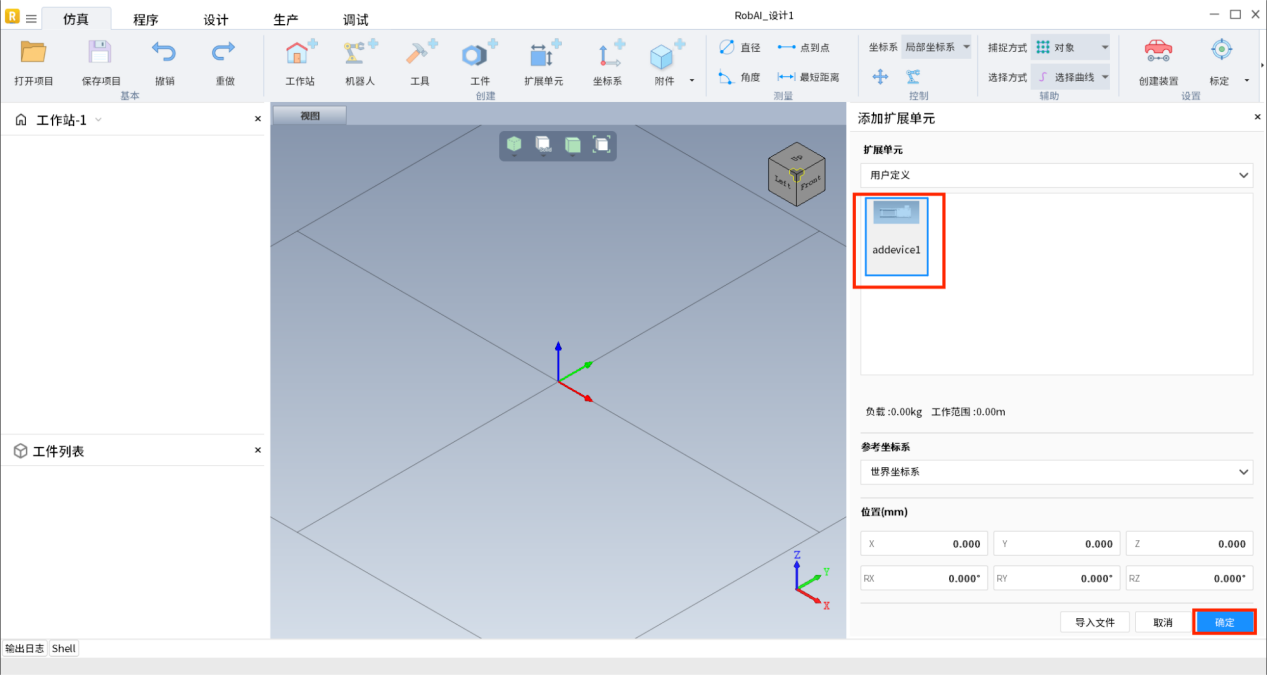Open the capture mode 对象 dropdown
This screenshot has width=1267, height=675.
point(1071,47)
